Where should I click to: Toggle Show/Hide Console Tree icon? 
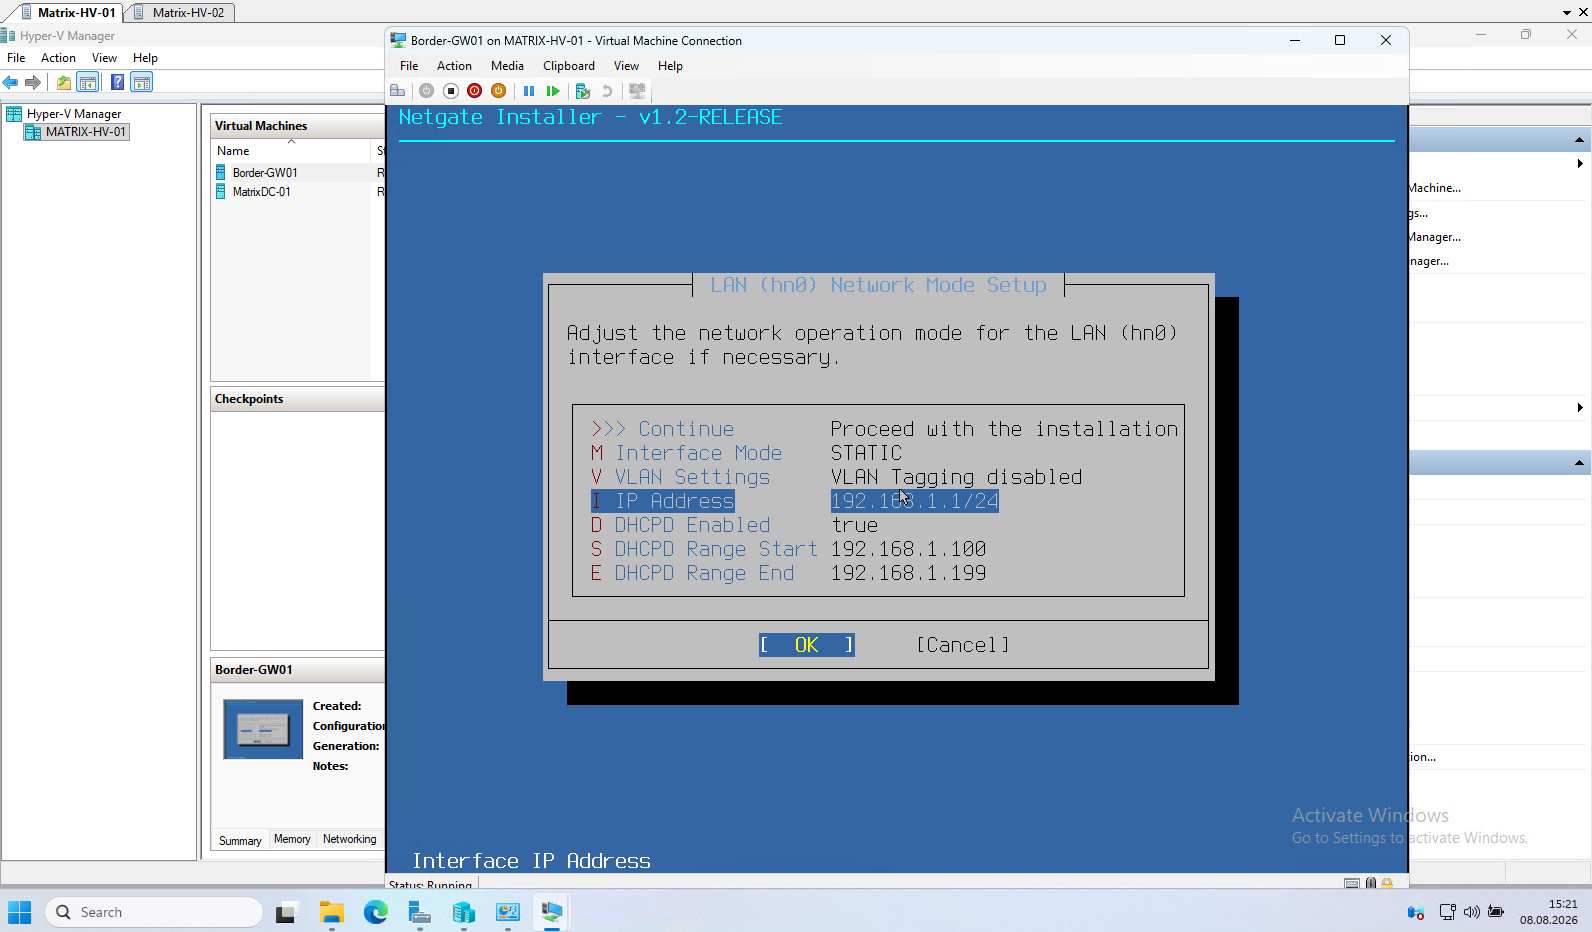tap(88, 82)
